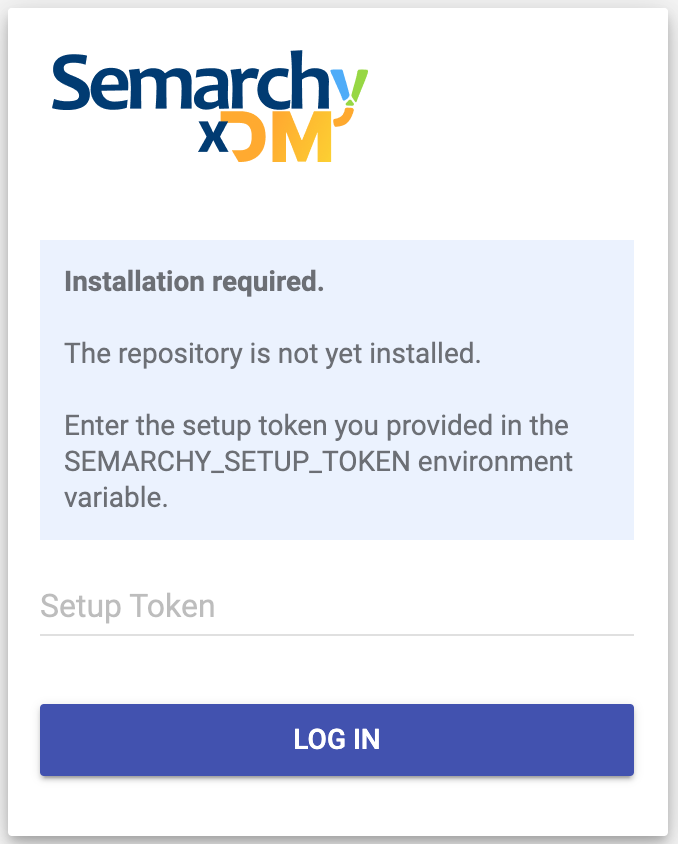Click the underline below Setup Token field
The width and height of the screenshot is (678, 844).
[336, 634]
